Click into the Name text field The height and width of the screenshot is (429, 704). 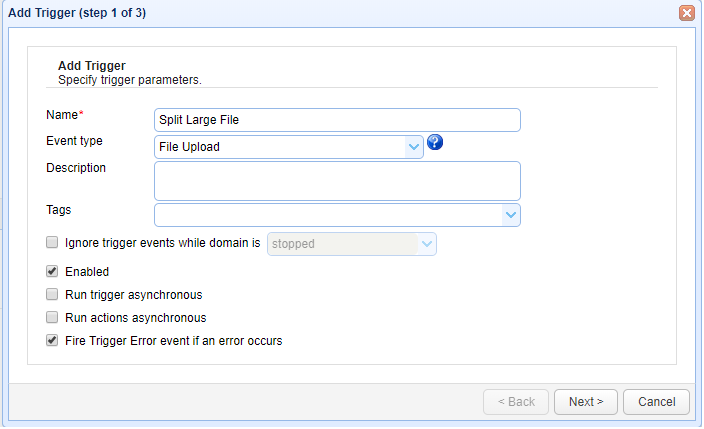coord(337,120)
